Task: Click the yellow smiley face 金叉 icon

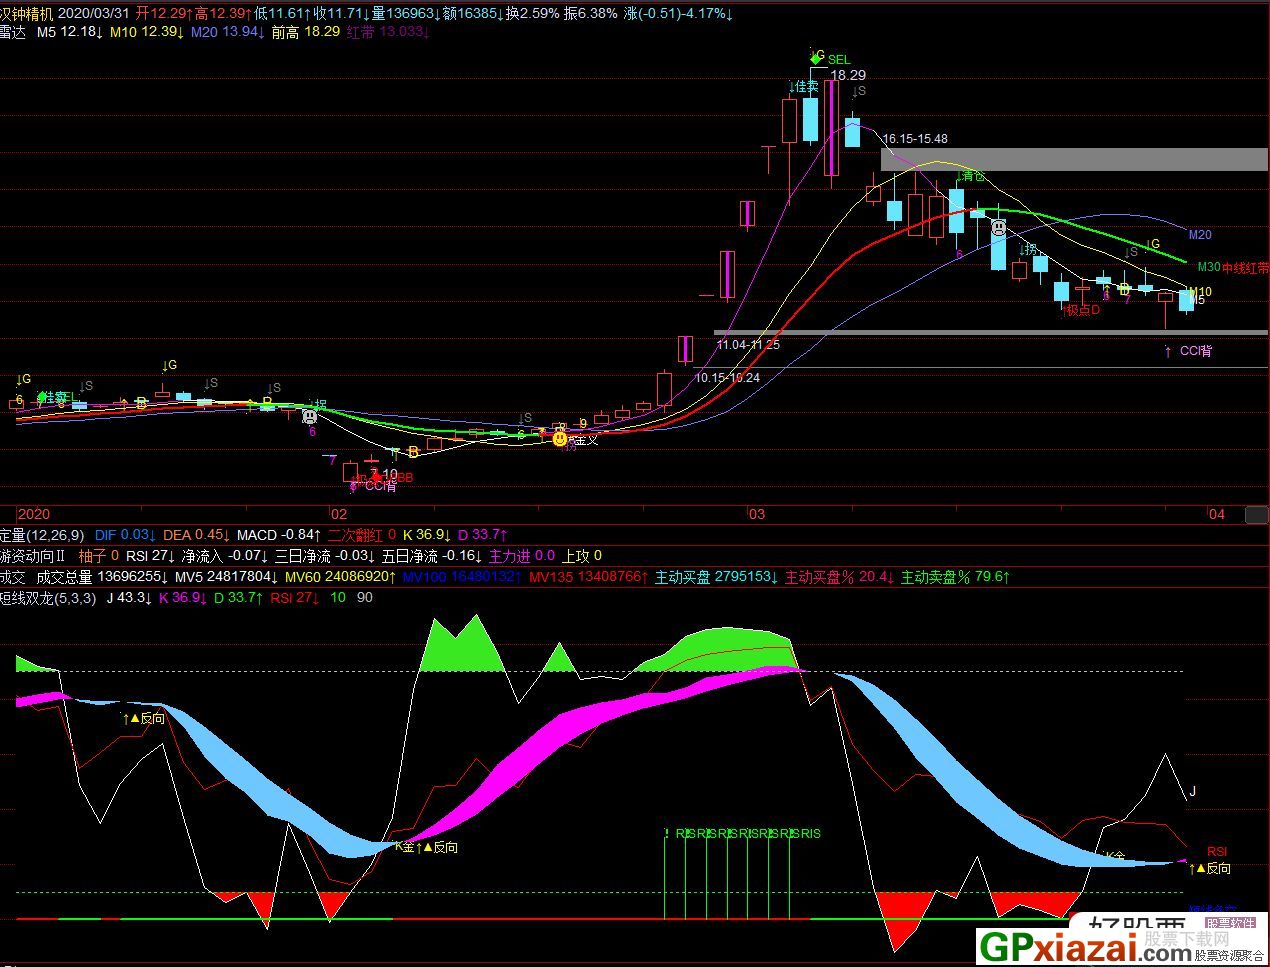Action: [560, 438]
